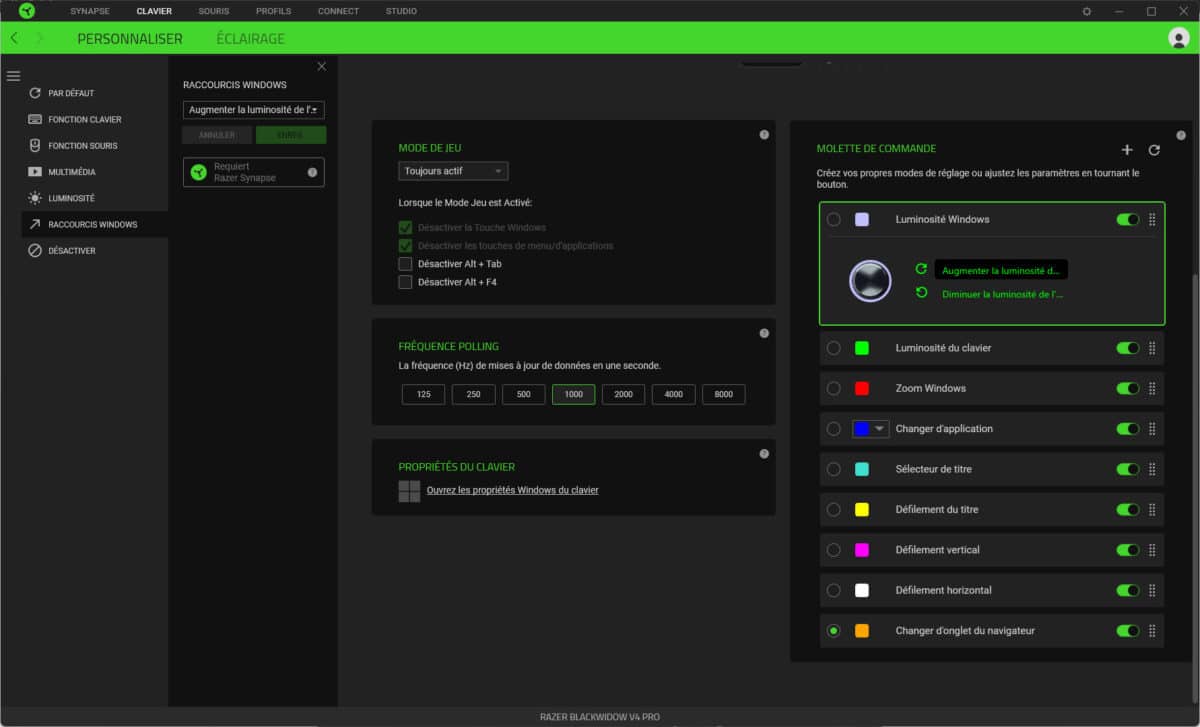Click the help icon in the Mode de jeu panel
Viewport: 1200px width, 727px height.
click(x=764, y=134)
